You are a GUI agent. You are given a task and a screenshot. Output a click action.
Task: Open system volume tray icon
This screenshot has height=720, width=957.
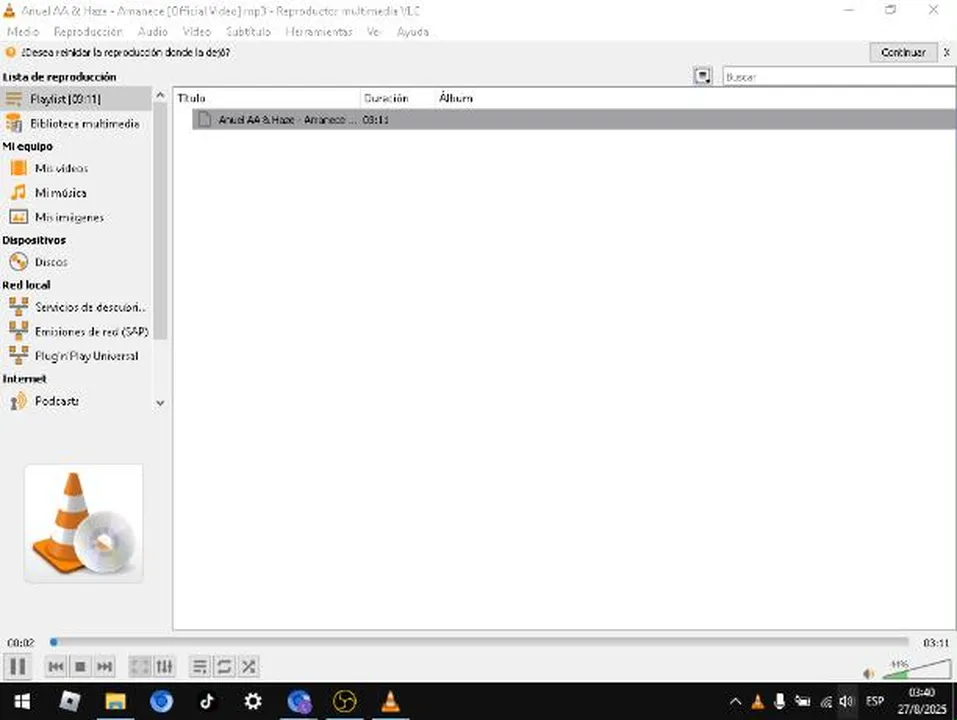[x=847, y=702]
